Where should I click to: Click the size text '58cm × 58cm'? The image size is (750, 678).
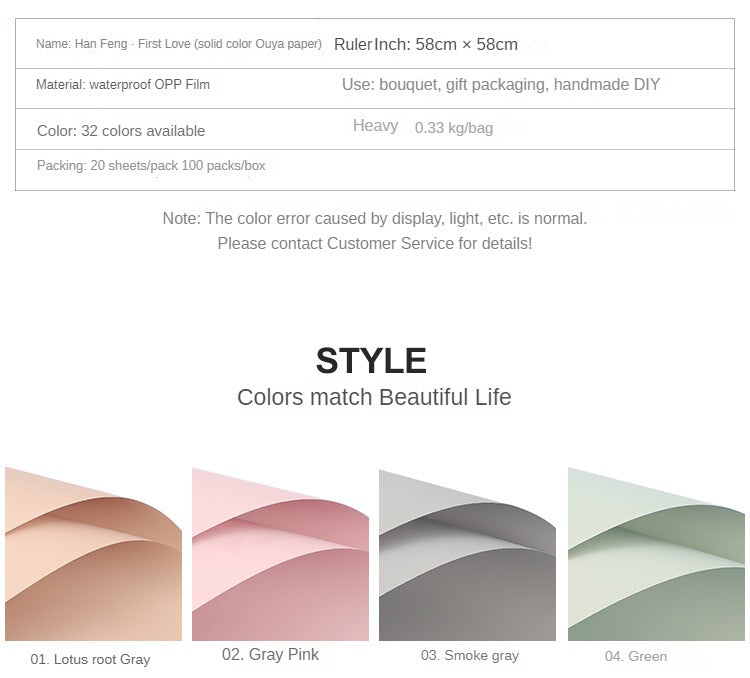pyautogui.click(x=466, y=44)
